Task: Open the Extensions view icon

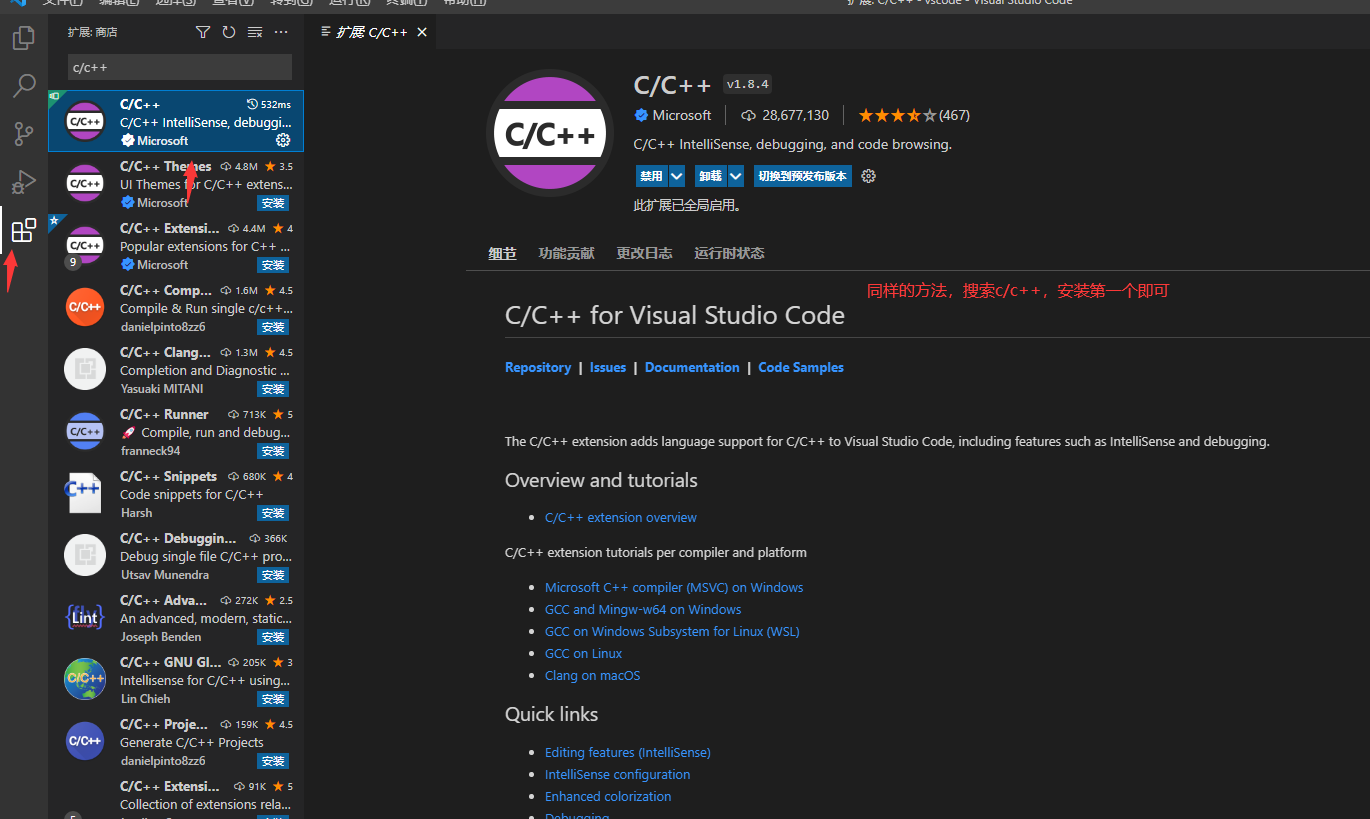Action: pos(24,231)
